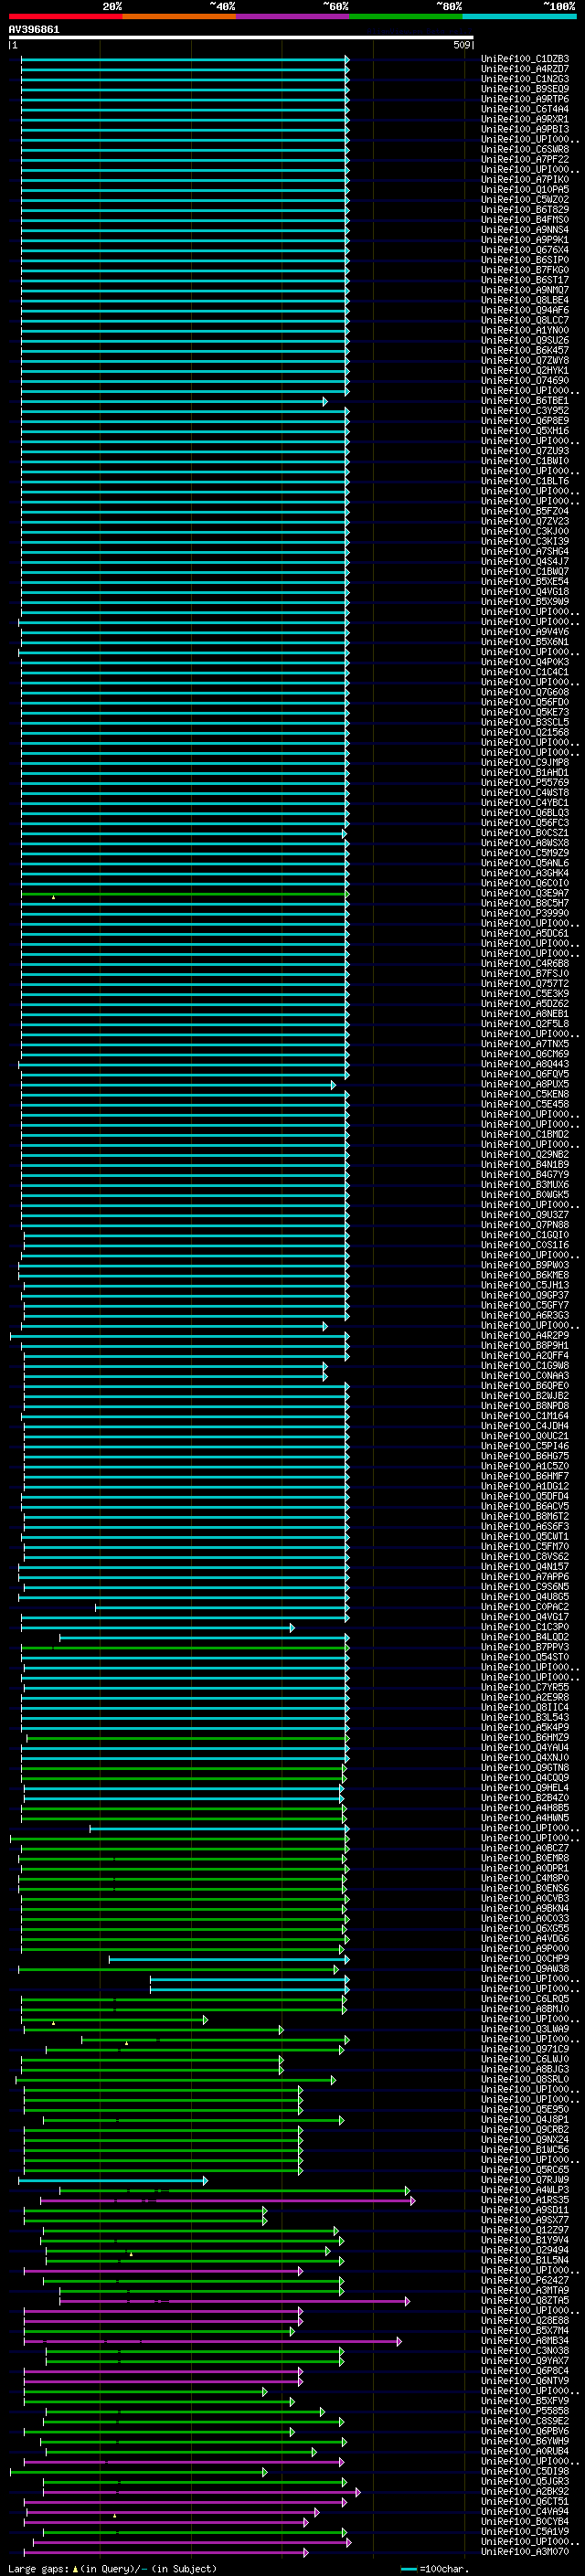Select the UniRef100_O74690 label
Image resolution: width=585 pixels, height=2576 pixels.
[x=525, y=381]
